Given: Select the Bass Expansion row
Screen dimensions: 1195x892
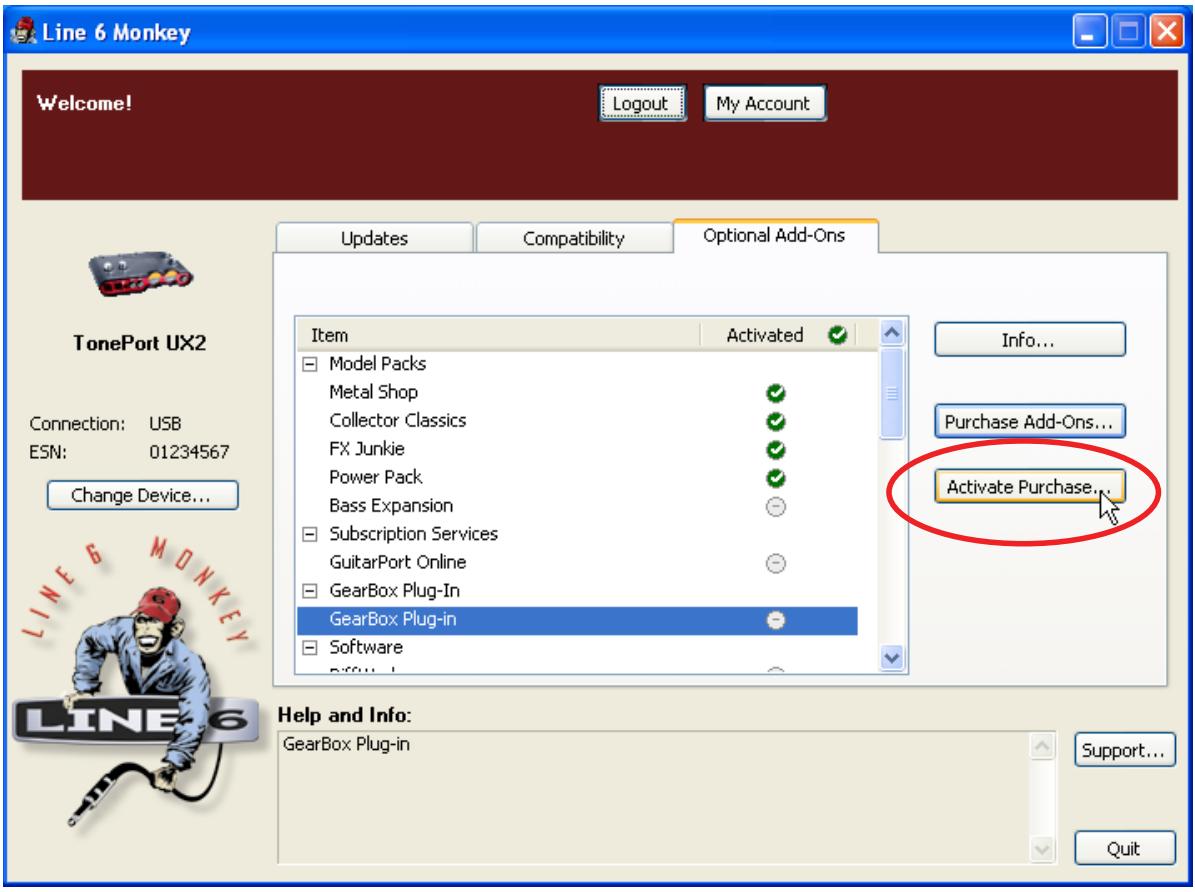Looking at the screenshot, I should [x=577, y=506].
